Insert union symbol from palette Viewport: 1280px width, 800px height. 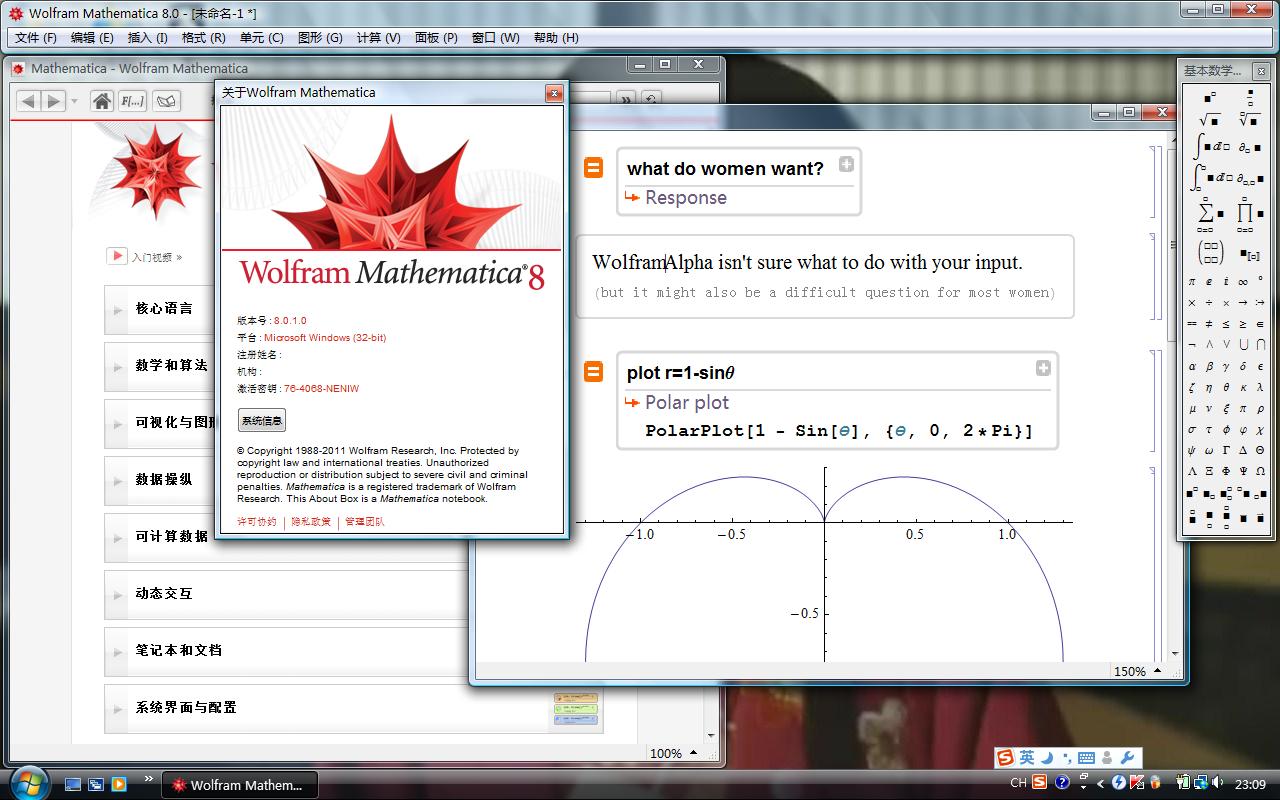click(x=1243, y=344)
